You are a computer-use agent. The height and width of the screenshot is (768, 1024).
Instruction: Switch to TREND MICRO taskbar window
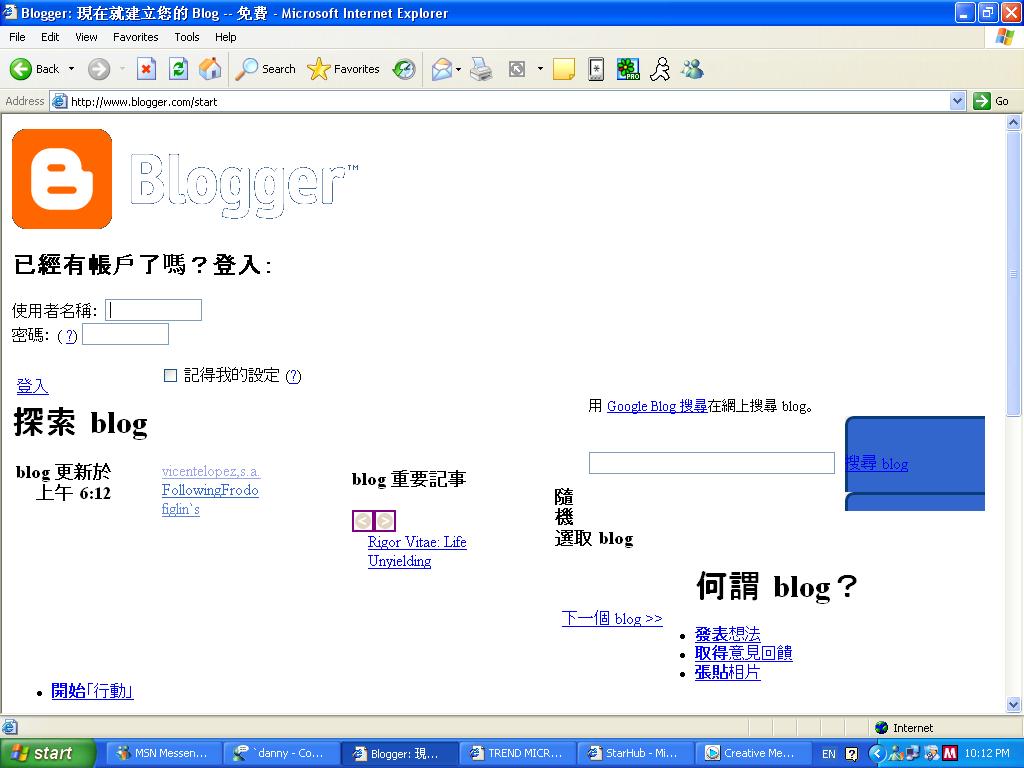517,753
